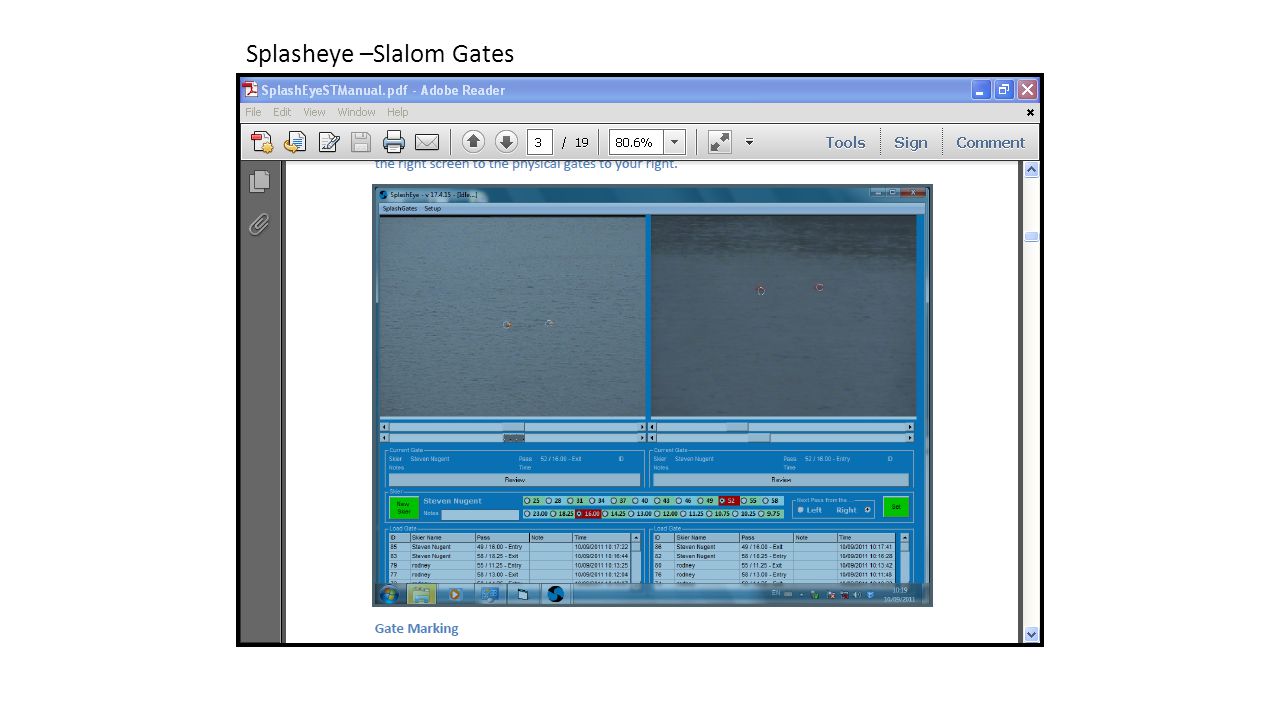Open the Tools pane

pos(845,142)
